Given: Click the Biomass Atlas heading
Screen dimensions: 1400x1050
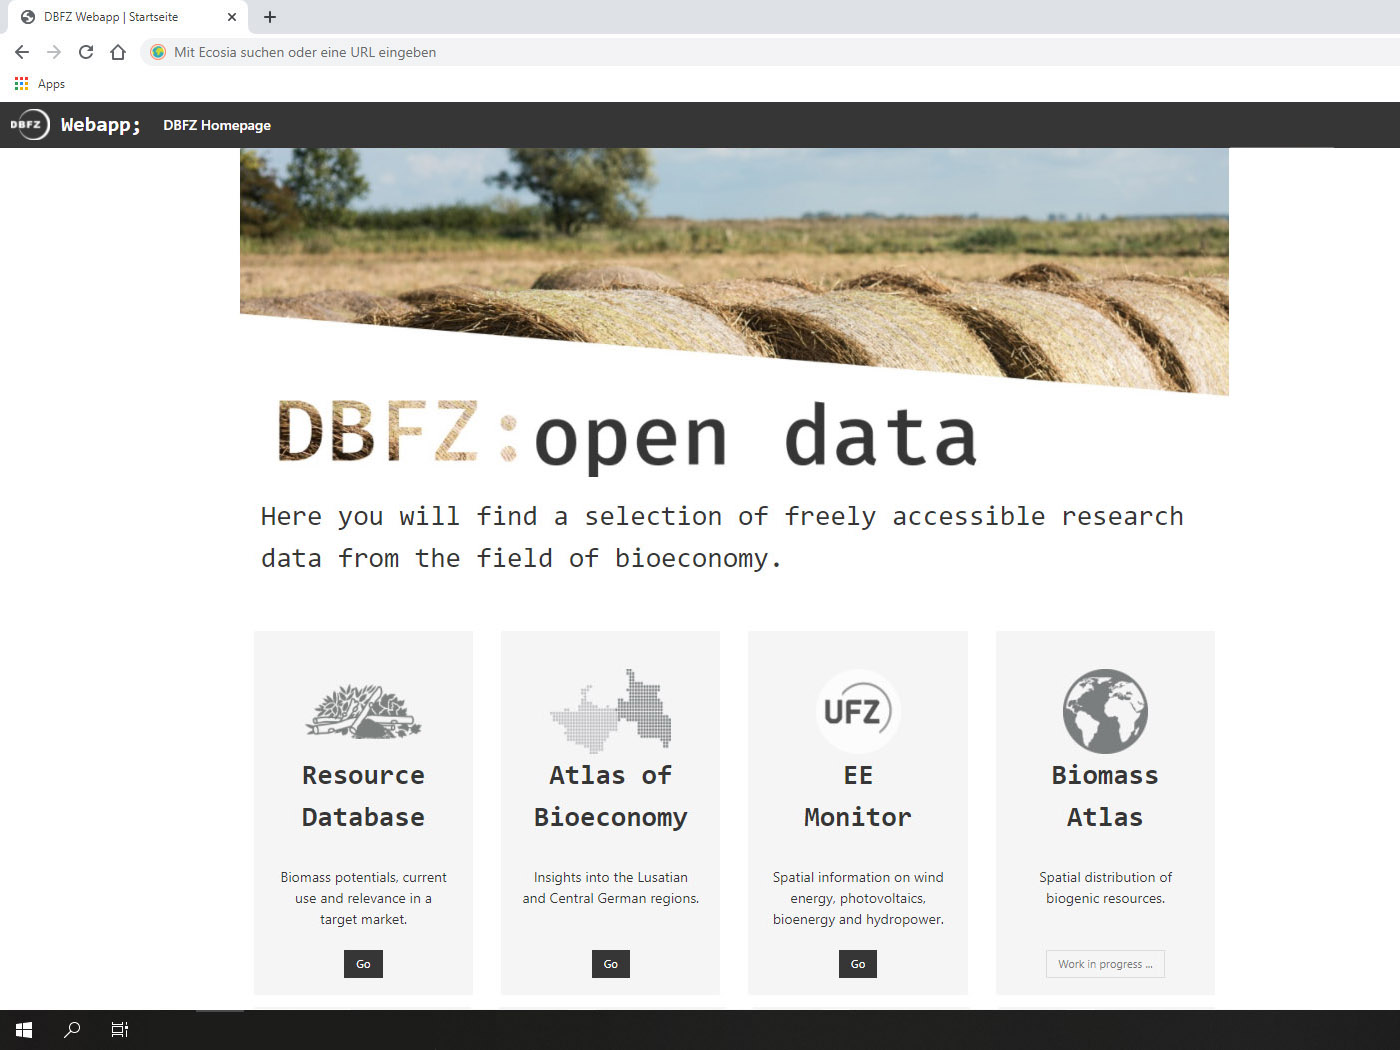Looking at the screenshot, I should pyautogui.click(x=1105, y=796).
